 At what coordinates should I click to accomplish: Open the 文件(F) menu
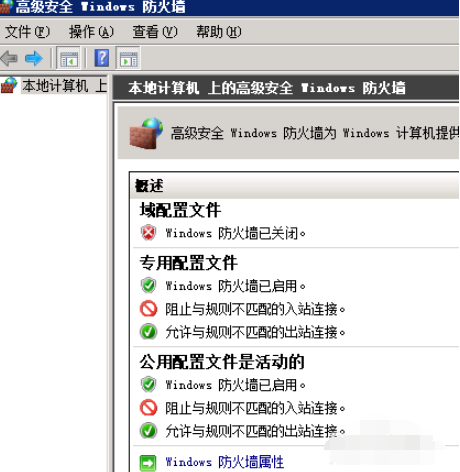pos(27,32)
